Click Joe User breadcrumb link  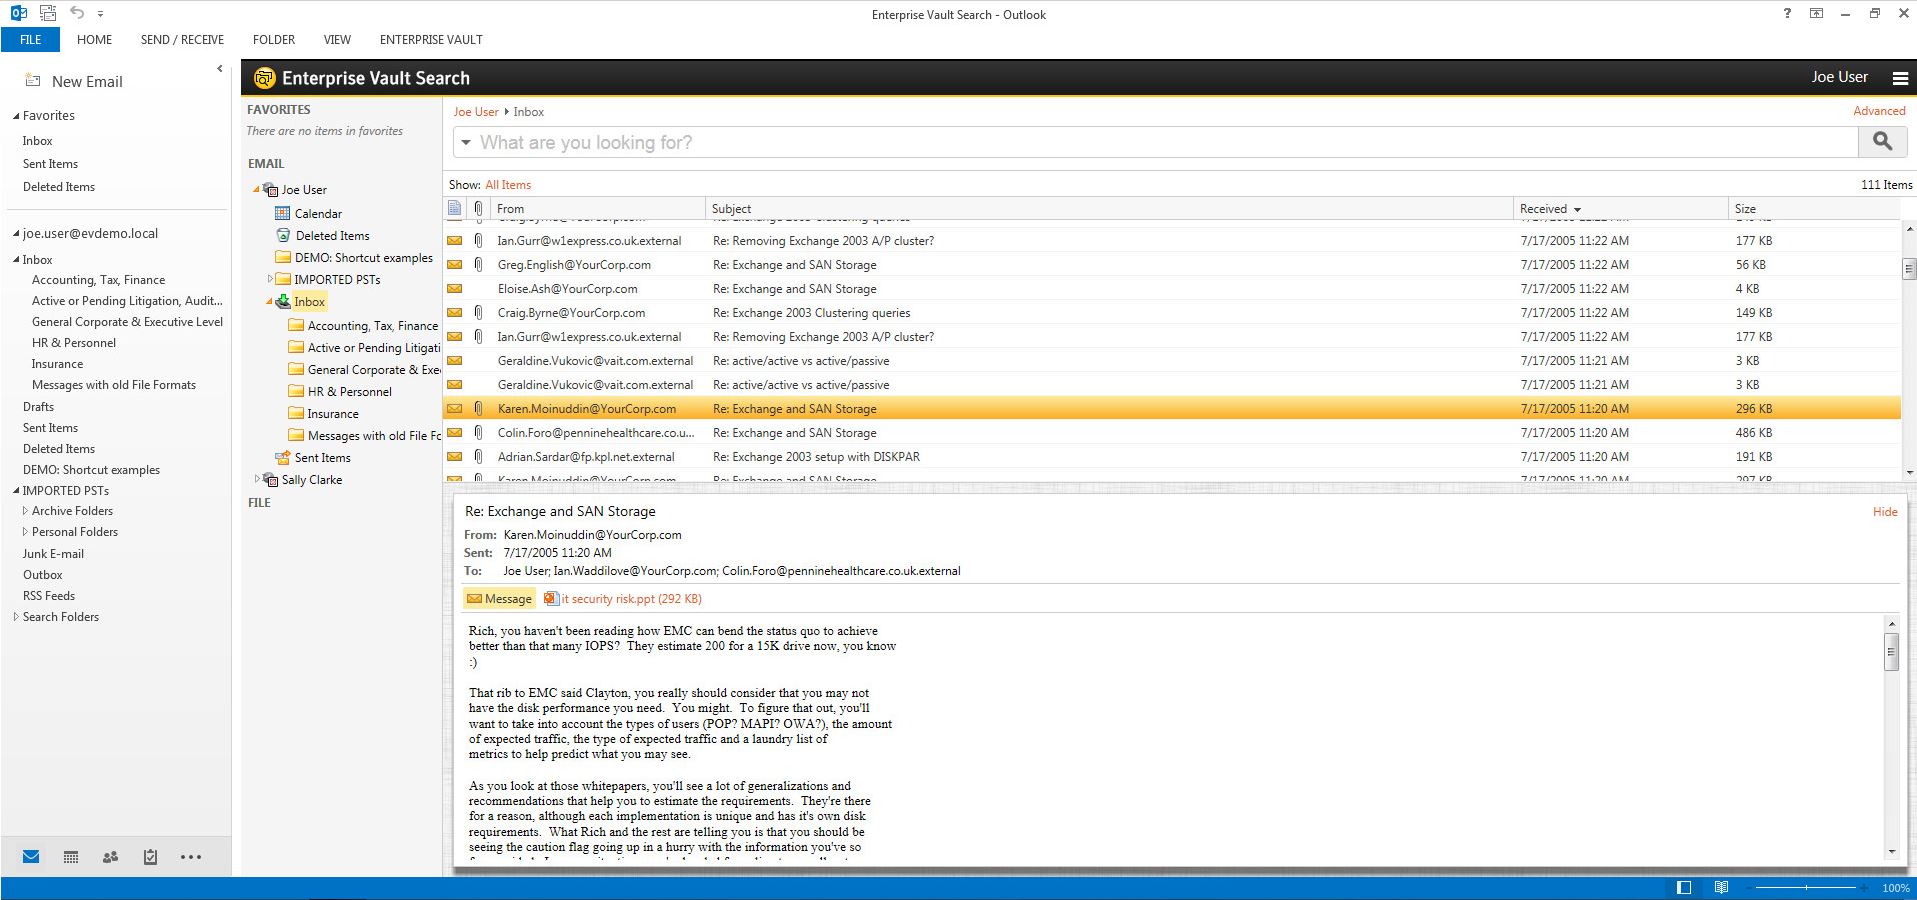[476, 112]
